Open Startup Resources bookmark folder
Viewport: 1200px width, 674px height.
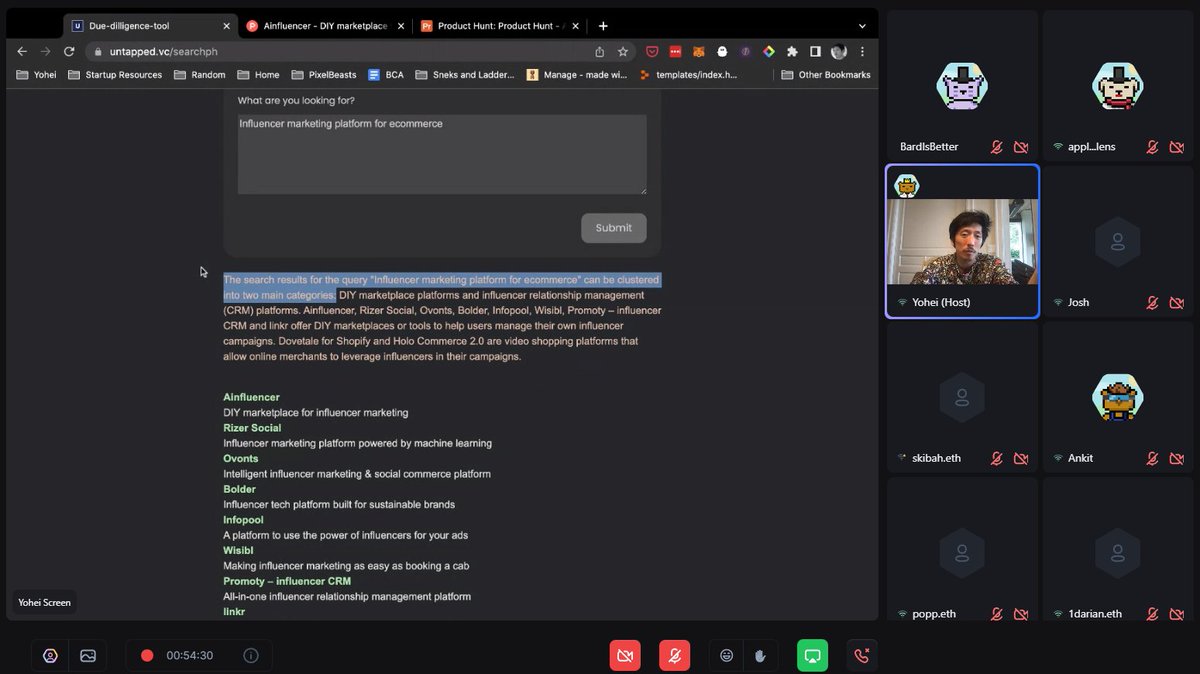click(115, 75)
